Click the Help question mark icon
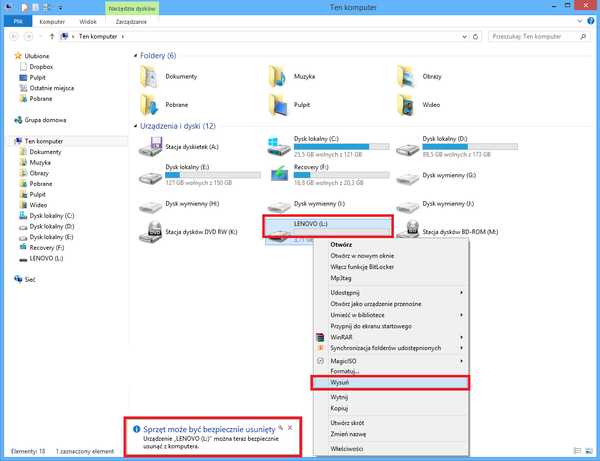Image resolution: width=600 pixels, height=461 pixels. (590, 21)
